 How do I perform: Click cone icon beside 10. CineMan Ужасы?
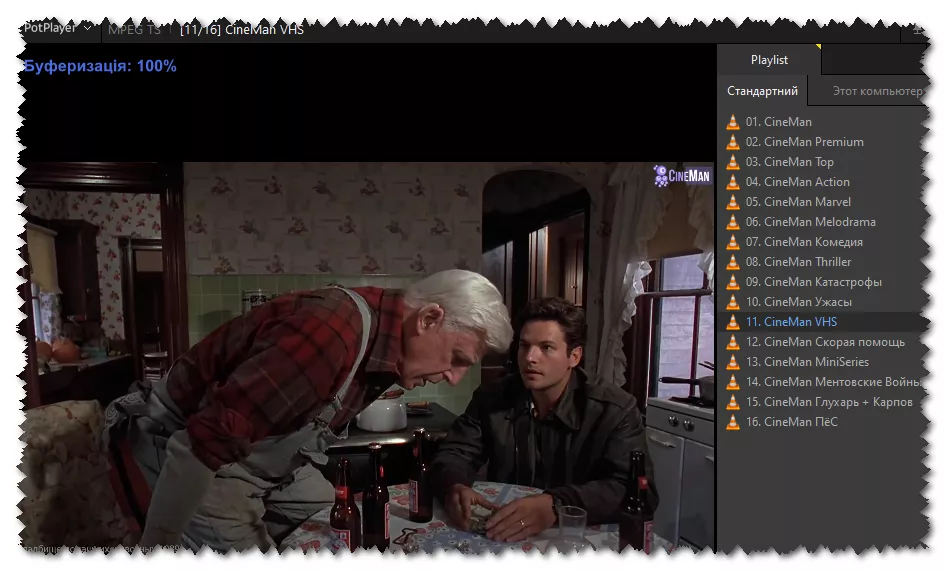tap(733, 301)
